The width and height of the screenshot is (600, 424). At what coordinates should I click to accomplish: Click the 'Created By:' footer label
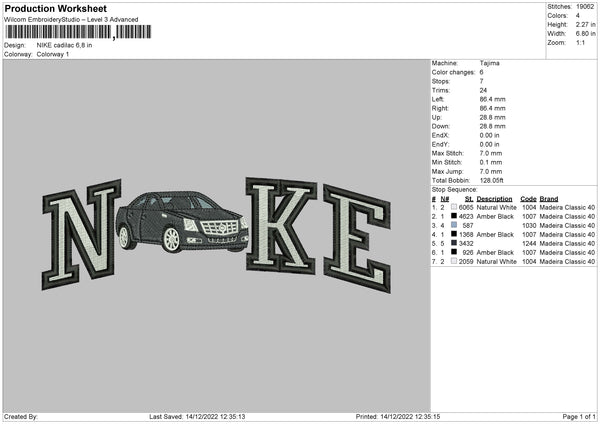pos(21,416)
